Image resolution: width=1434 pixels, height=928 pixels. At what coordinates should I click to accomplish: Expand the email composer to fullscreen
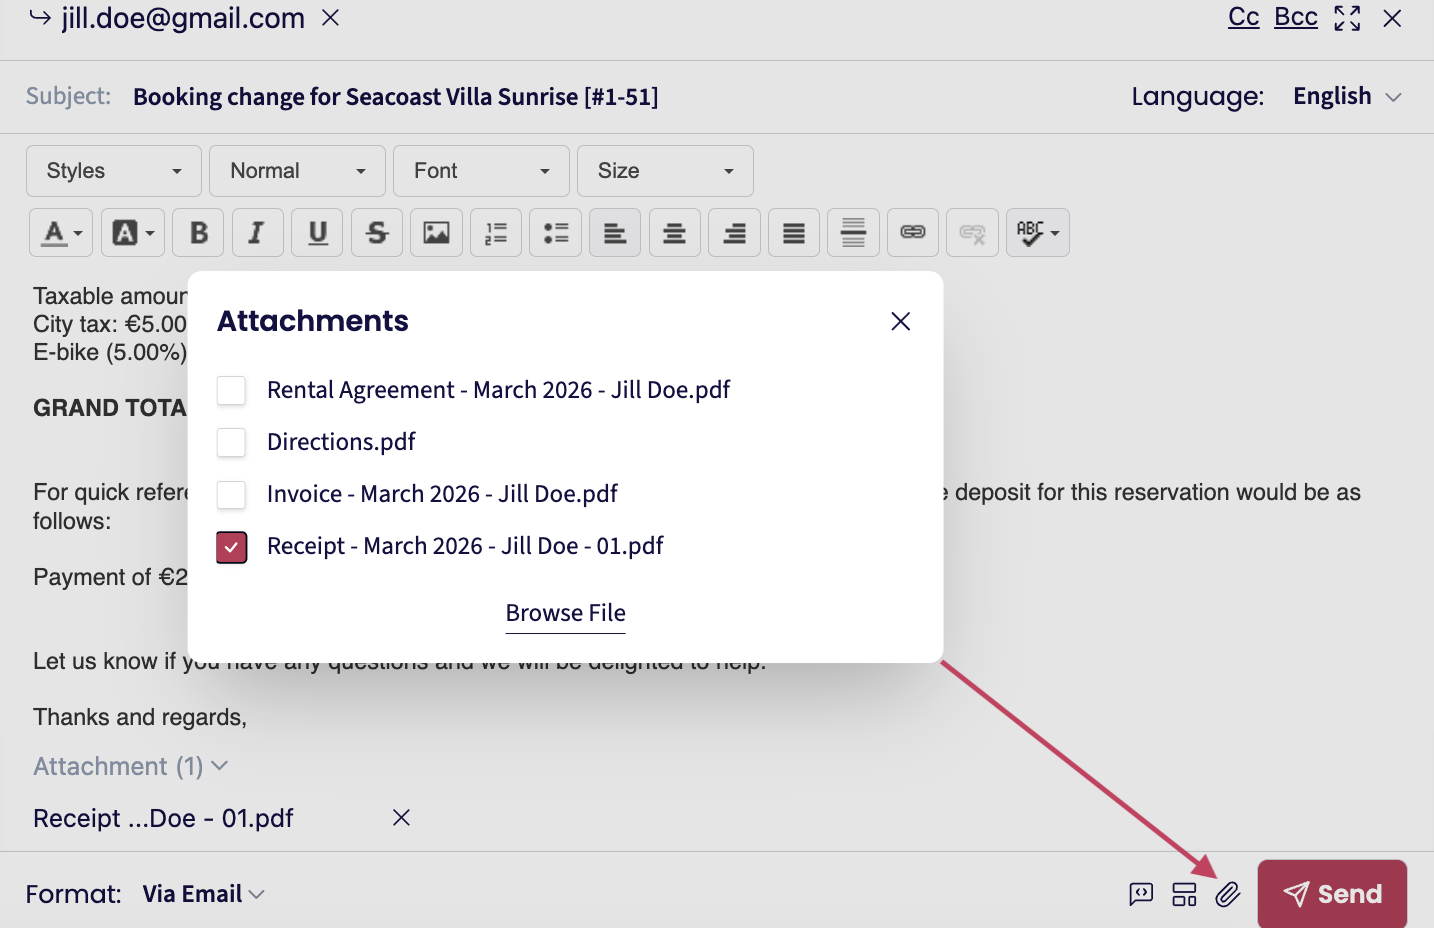[x=1347, y=18]
